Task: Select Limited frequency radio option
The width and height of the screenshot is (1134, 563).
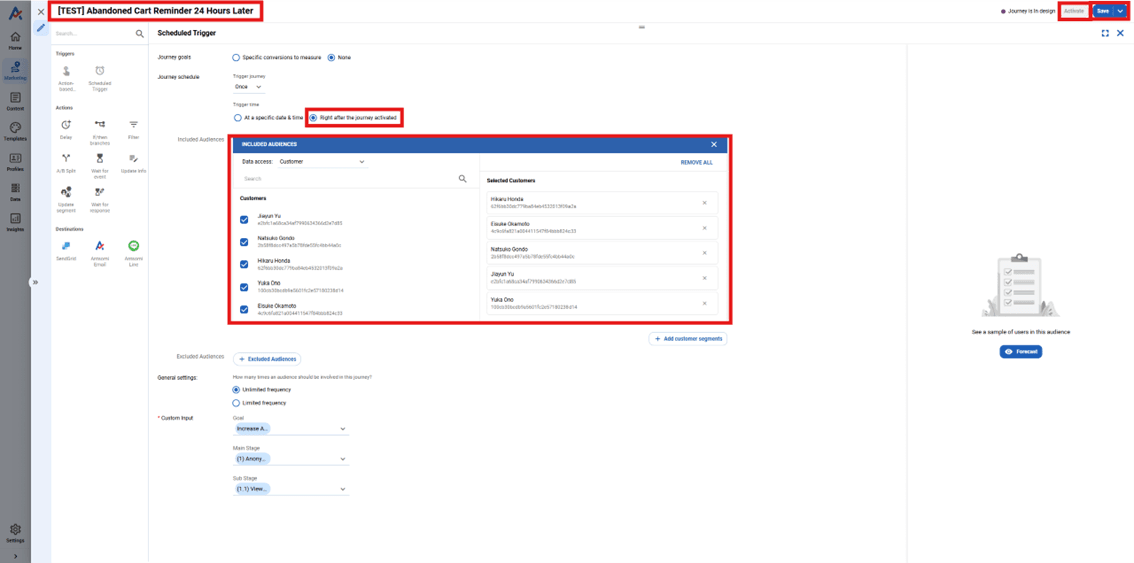Action: [236, 403]
